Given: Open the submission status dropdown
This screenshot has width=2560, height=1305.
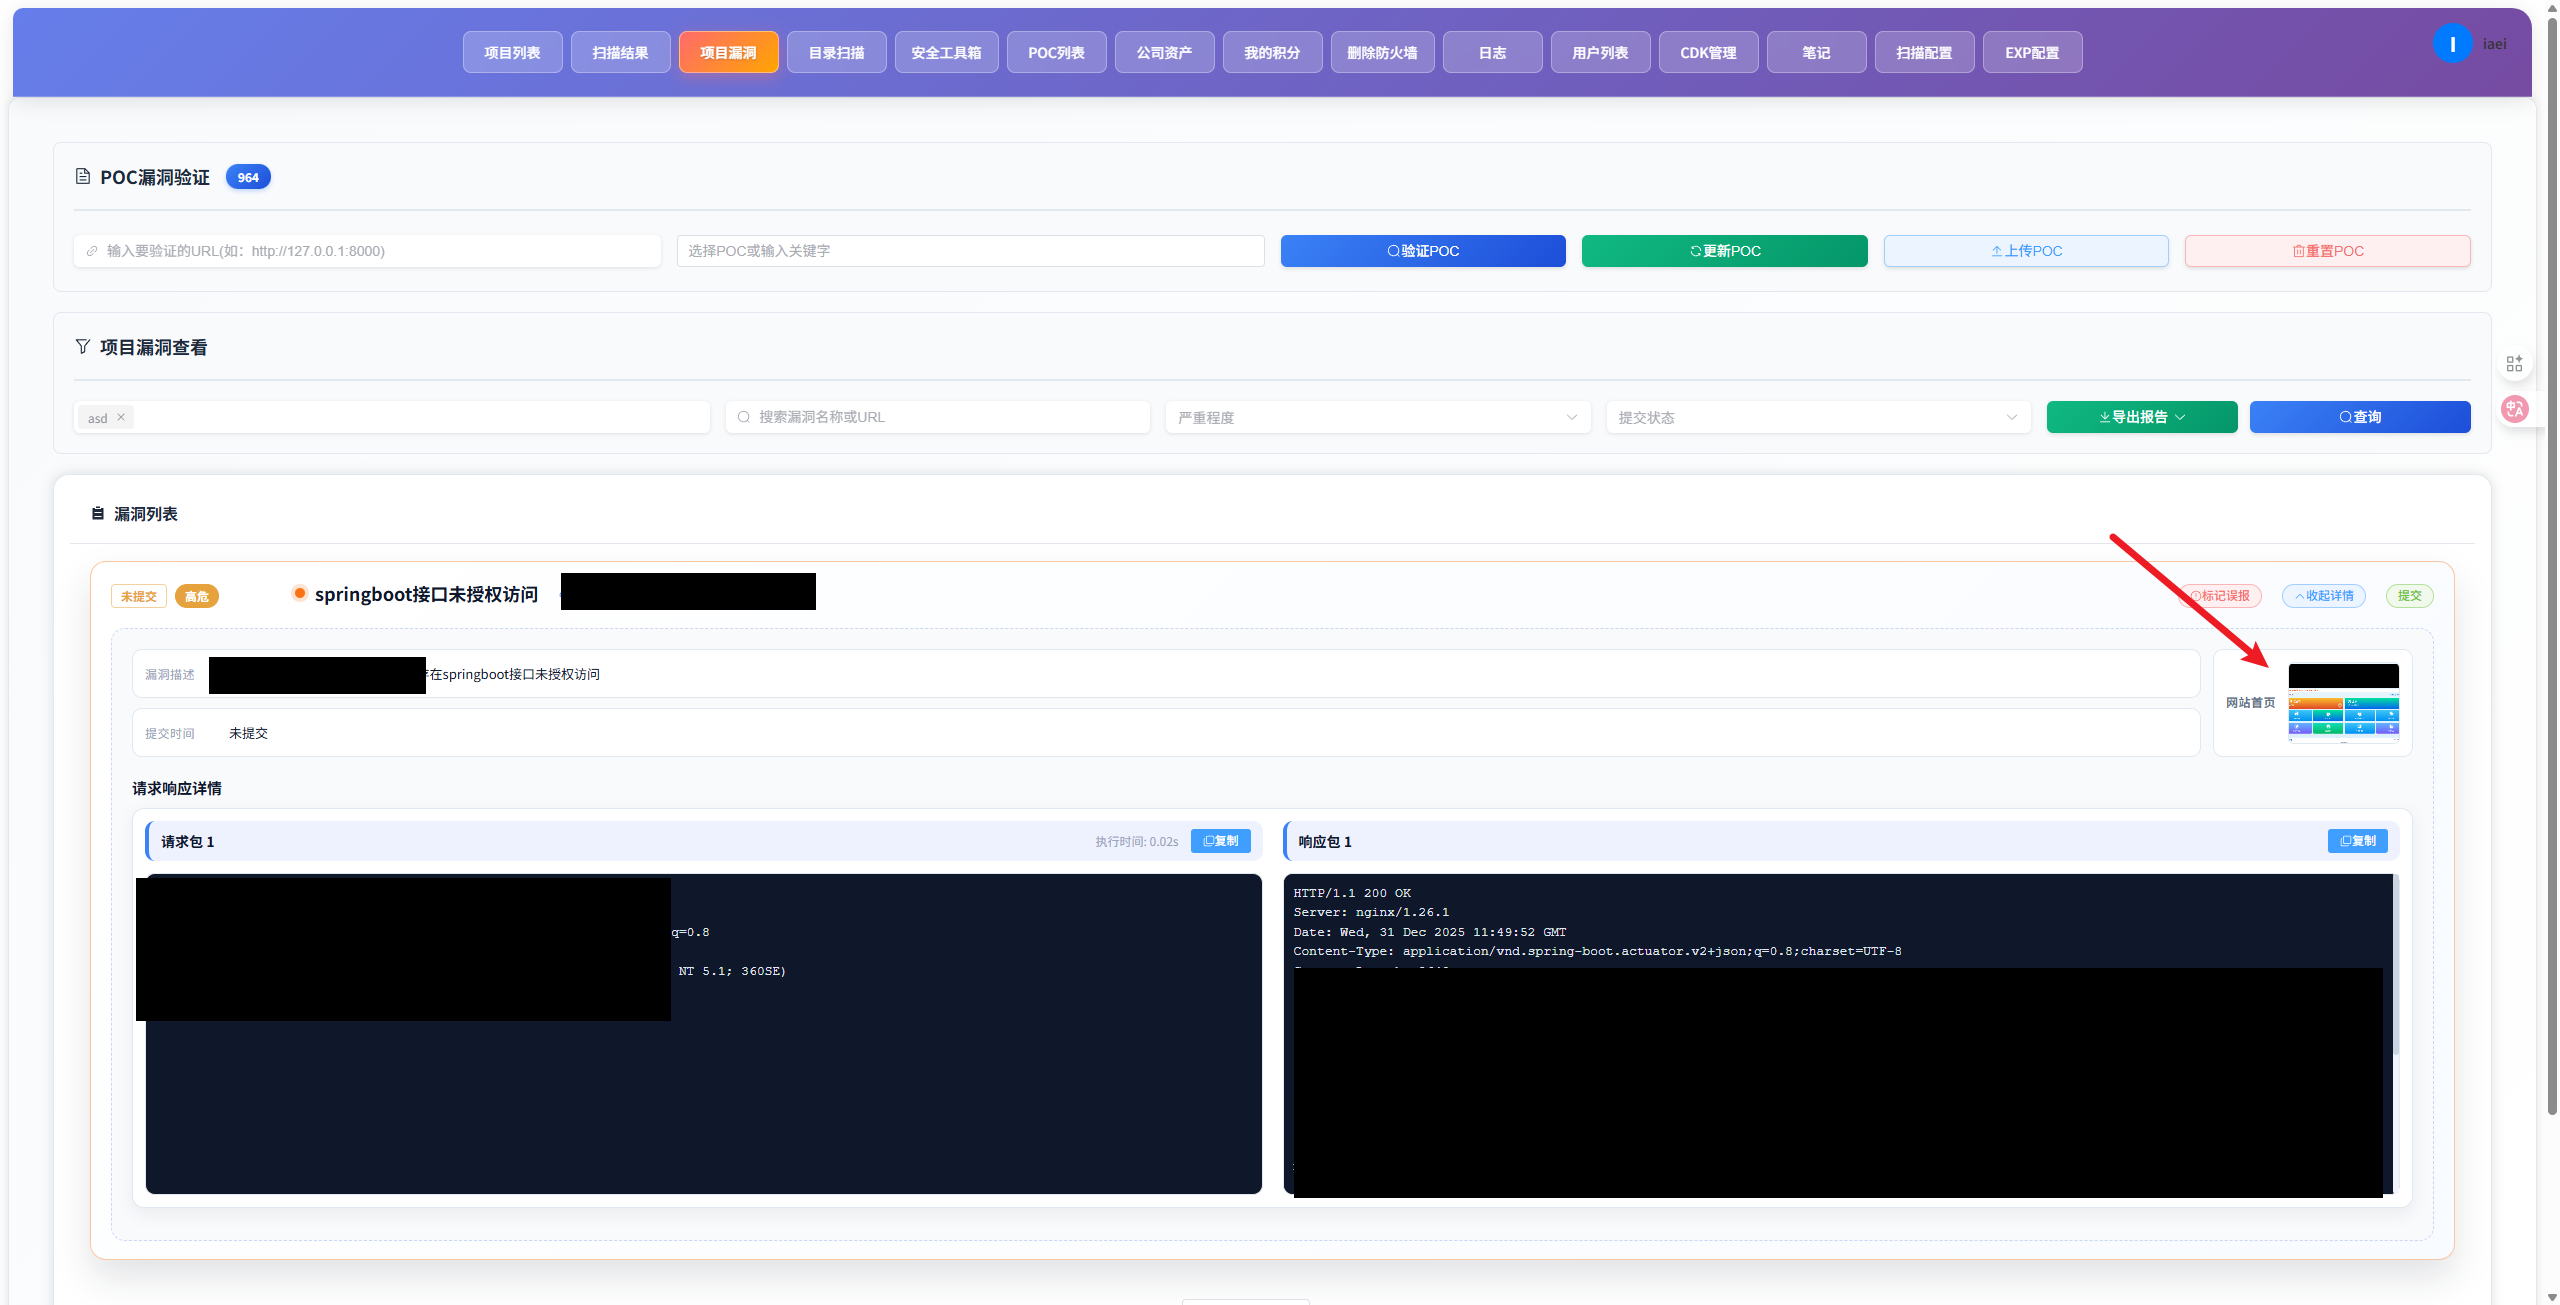Looking at the screenshot, I should click(x=1818, y=417).
